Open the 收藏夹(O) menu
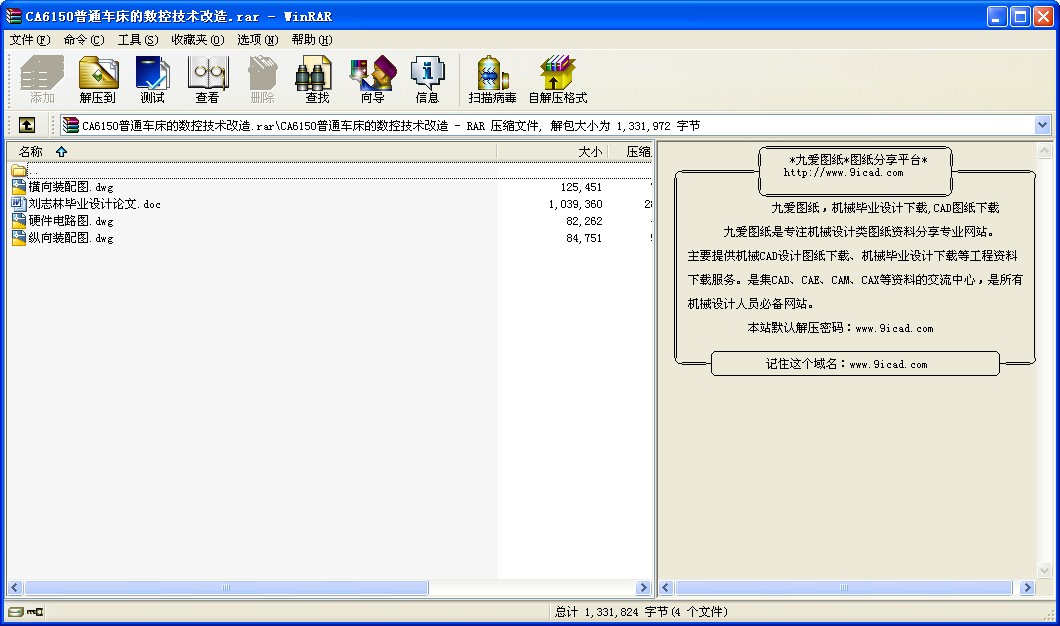 [197, 40]
